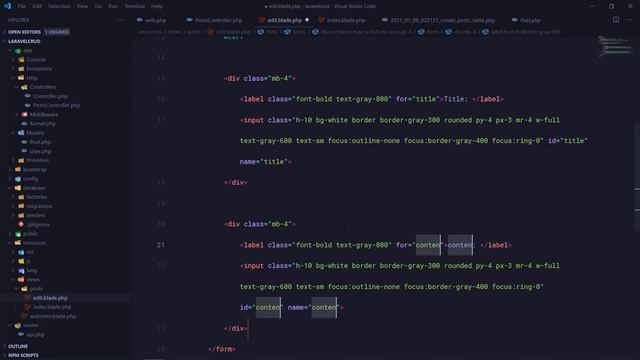Screen dimensions: 640x360
Task: Click the html breadcrumb segment
Action: pos(268,32)
